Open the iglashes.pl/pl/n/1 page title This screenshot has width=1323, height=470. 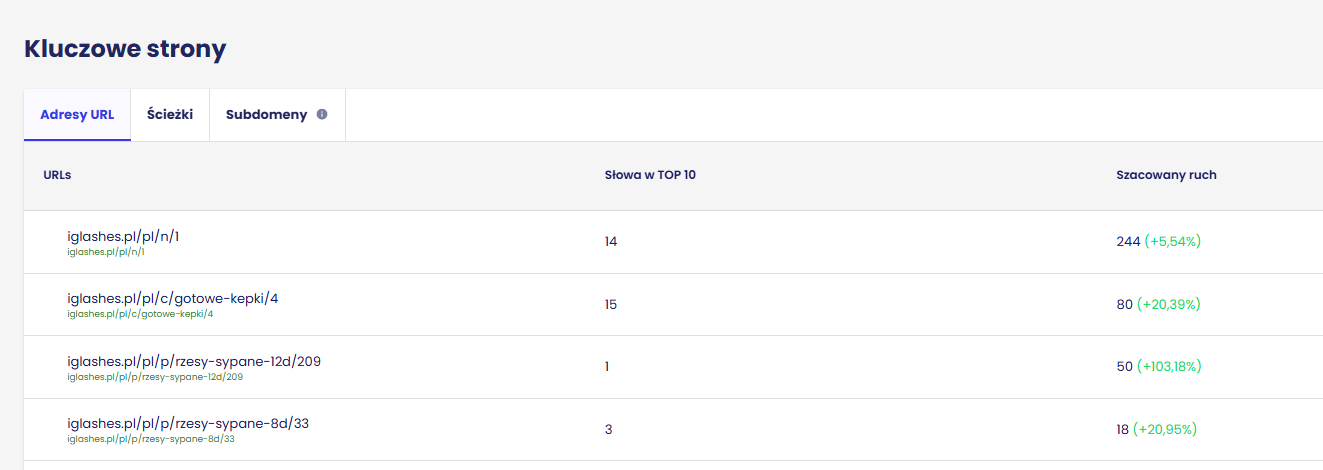coord(123,236)
